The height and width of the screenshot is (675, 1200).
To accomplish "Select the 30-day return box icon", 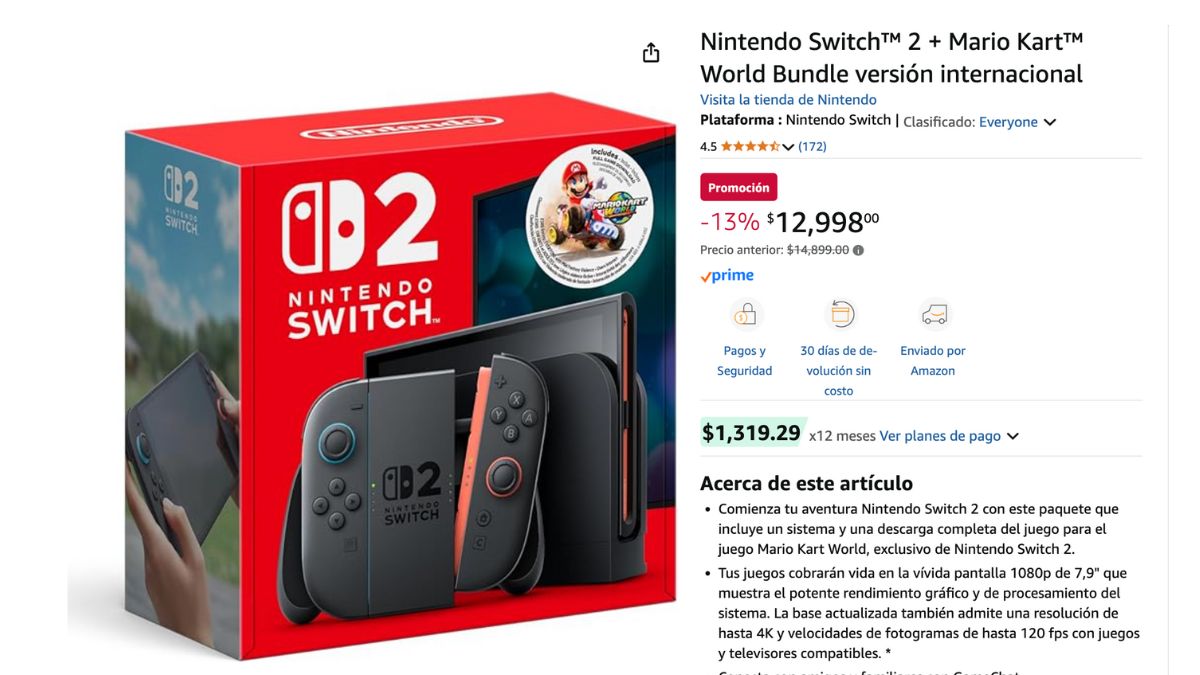I will 839,316.
